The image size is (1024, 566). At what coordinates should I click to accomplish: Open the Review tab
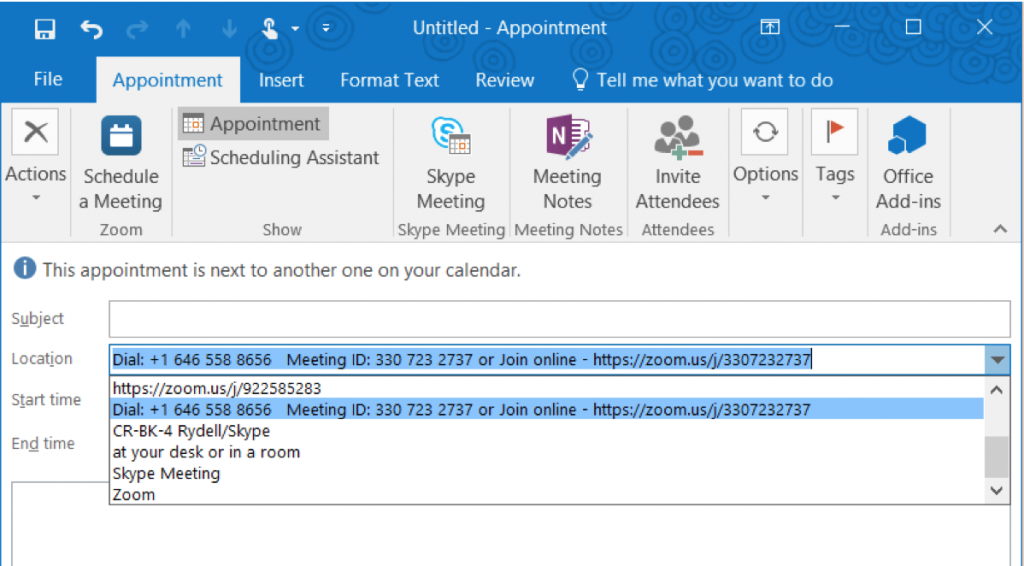(505, 80)
